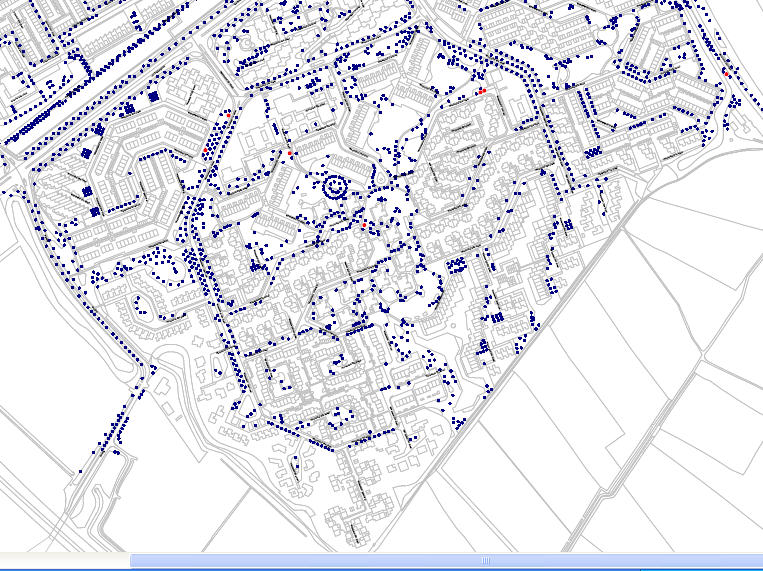Click the smiley face made of blue dots
The height and width of the screenshot is (571, 763).
[335, 186]
